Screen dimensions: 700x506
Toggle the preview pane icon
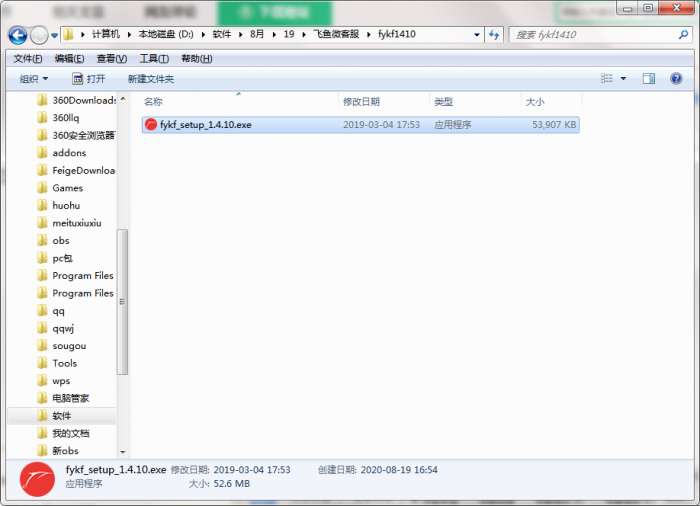(649, 79)
